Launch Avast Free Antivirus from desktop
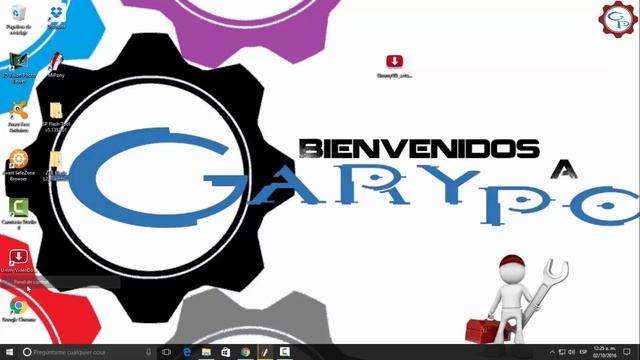640x360 pixels. click(18, 117)
